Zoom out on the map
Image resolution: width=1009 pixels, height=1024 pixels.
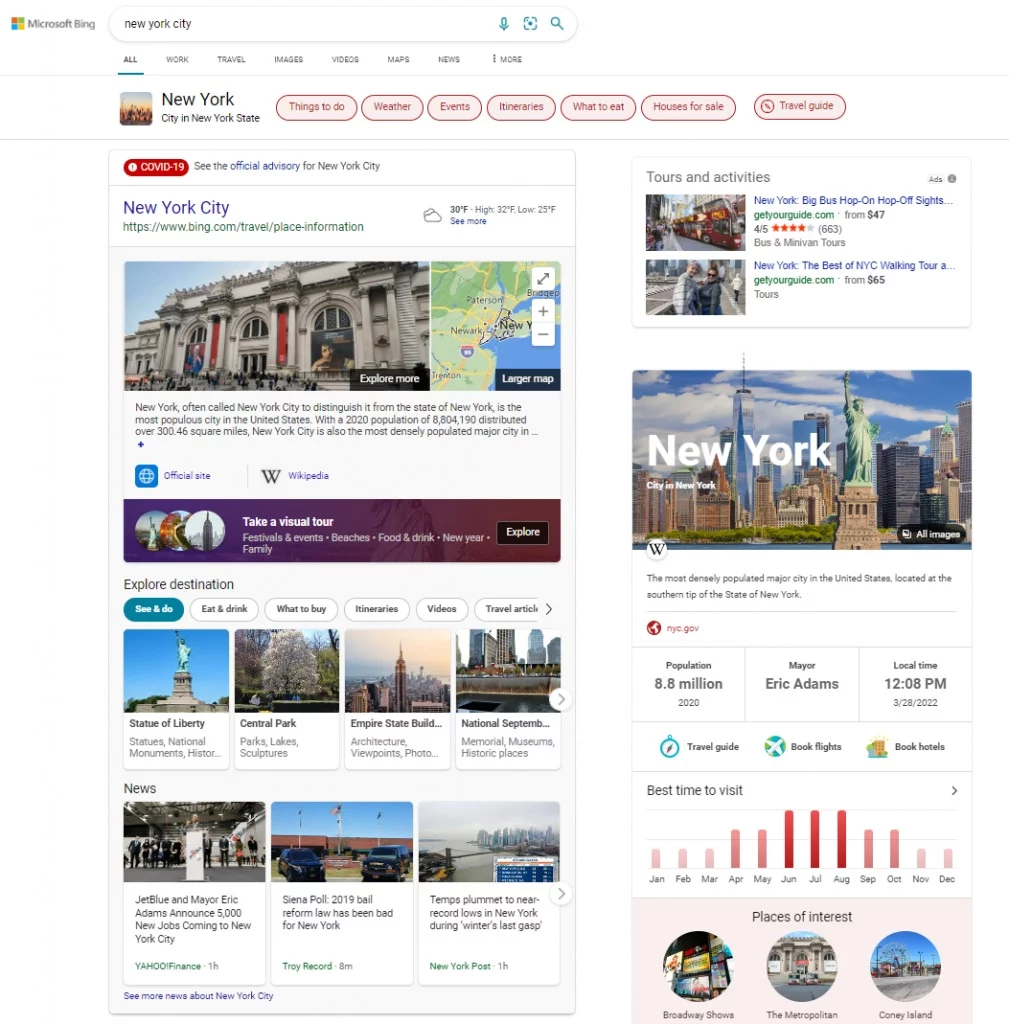click(542, 334)
